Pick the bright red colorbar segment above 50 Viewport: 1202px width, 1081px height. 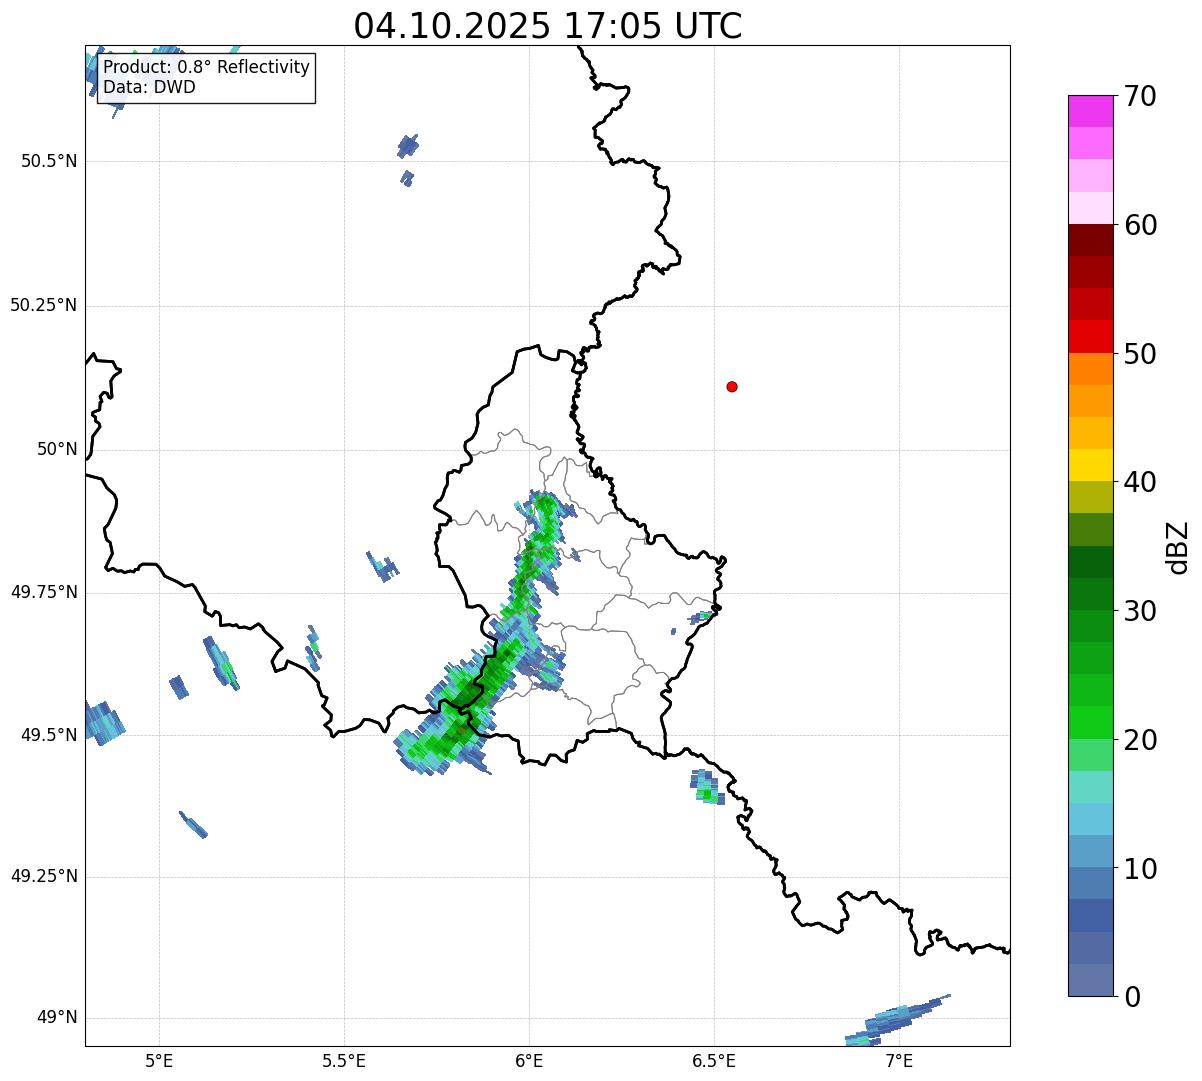coord(1091,337)
